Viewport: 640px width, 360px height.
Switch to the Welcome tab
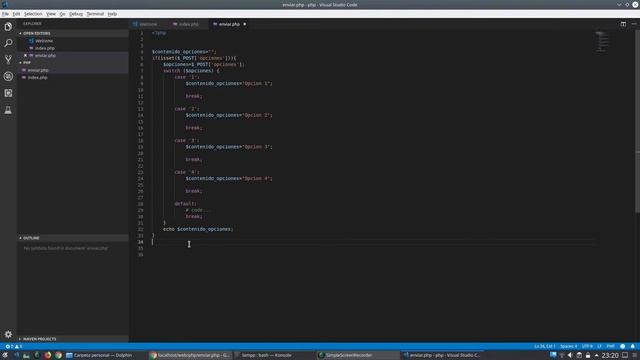(x=148, y=24)
